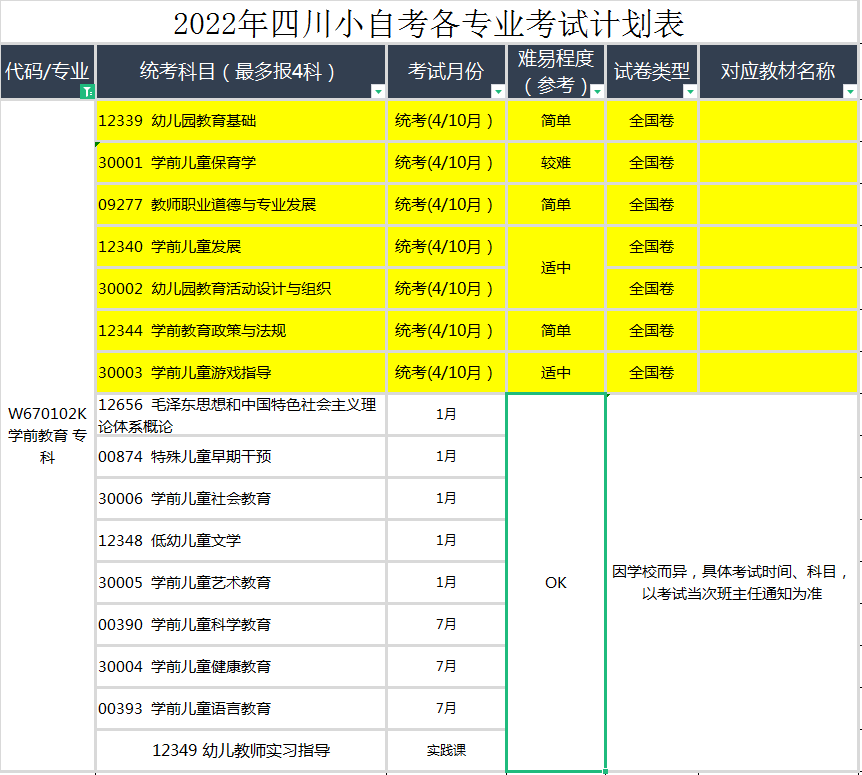Select the empty yellow 对应教材名称 cell in the 09277 row
Image resolution: width=862 pixels, height=775 pixels.
pos(777,205)
